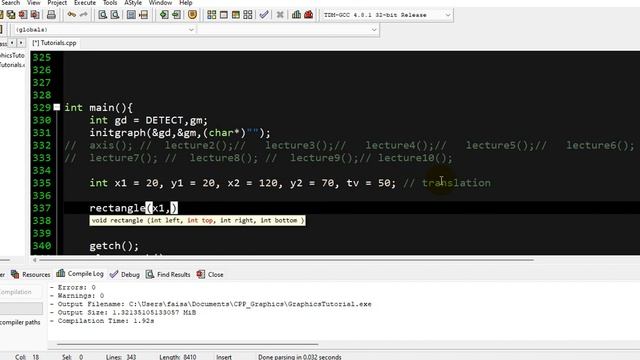This screenshot has height=360, width=640.
Task: Click the 'translation' comment text
Action: click(456, 183)
